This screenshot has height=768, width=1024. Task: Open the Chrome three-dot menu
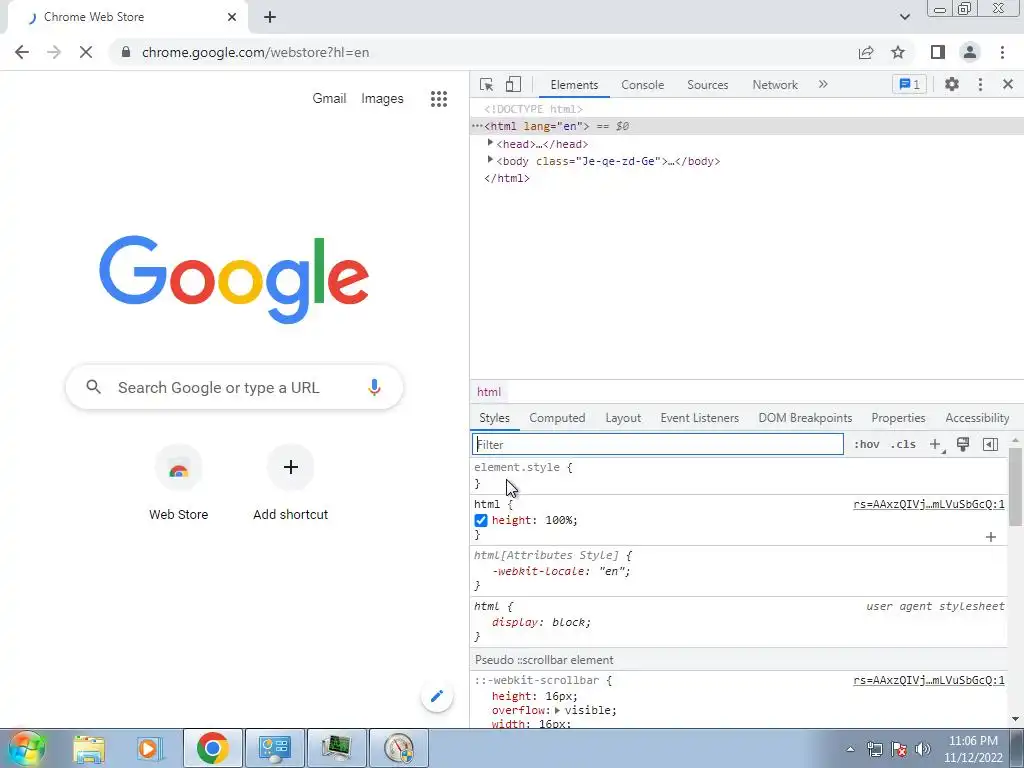1002,52
